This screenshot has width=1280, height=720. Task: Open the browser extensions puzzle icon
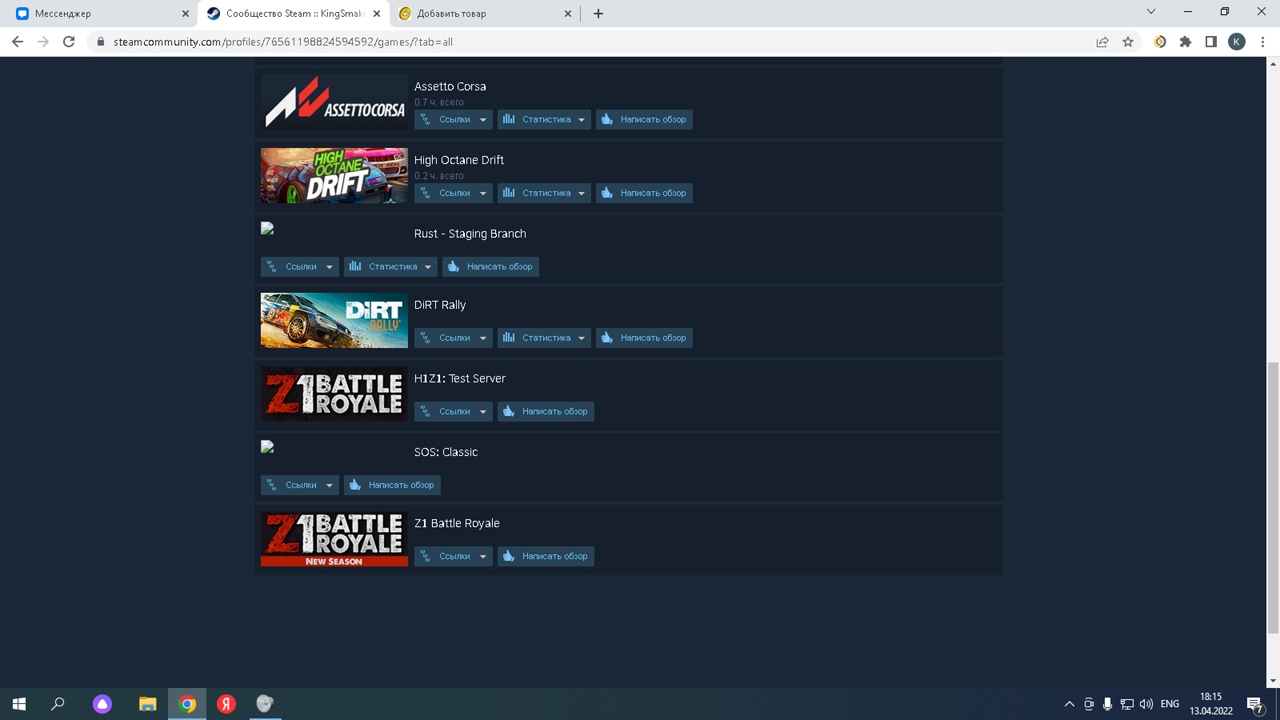pyautogui.click(x=1186, y=42)
